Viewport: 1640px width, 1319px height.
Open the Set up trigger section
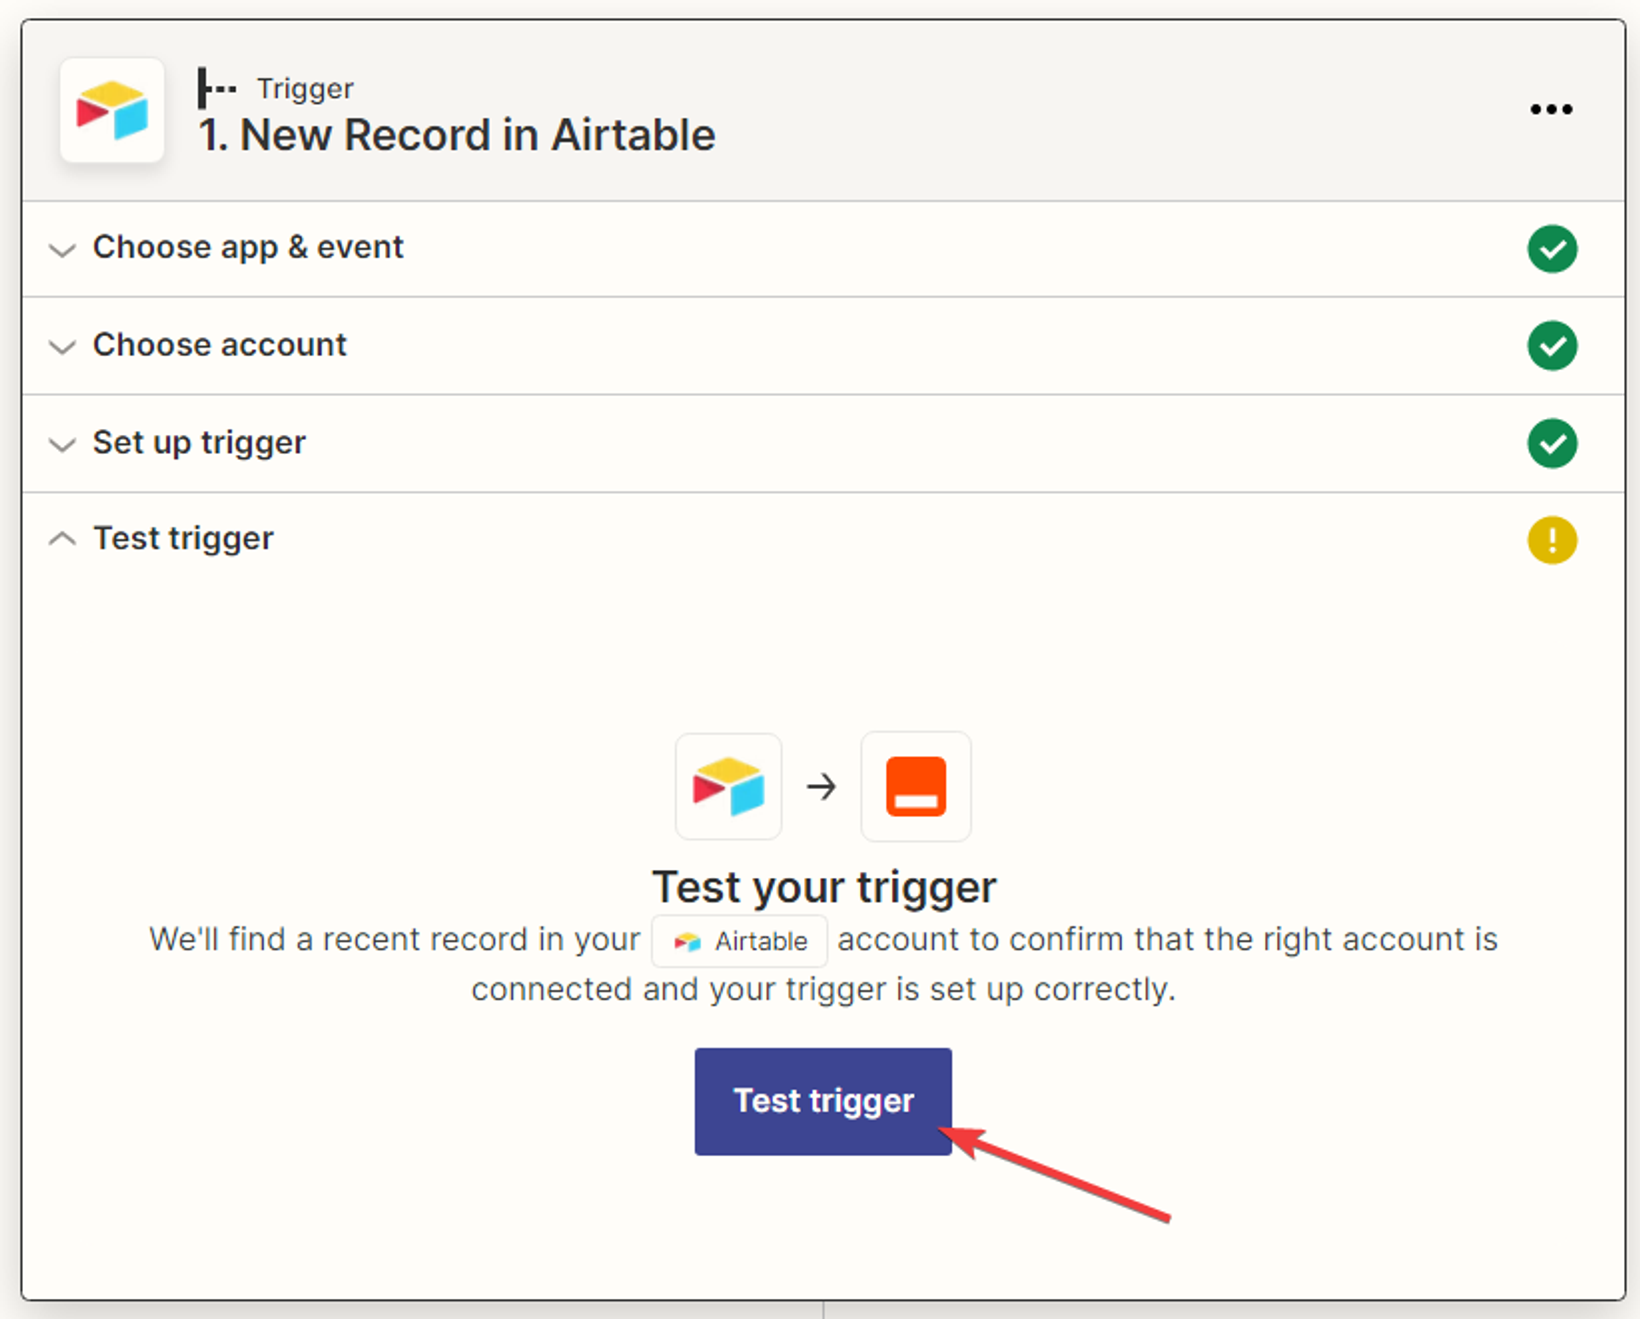tap(199, 442)
